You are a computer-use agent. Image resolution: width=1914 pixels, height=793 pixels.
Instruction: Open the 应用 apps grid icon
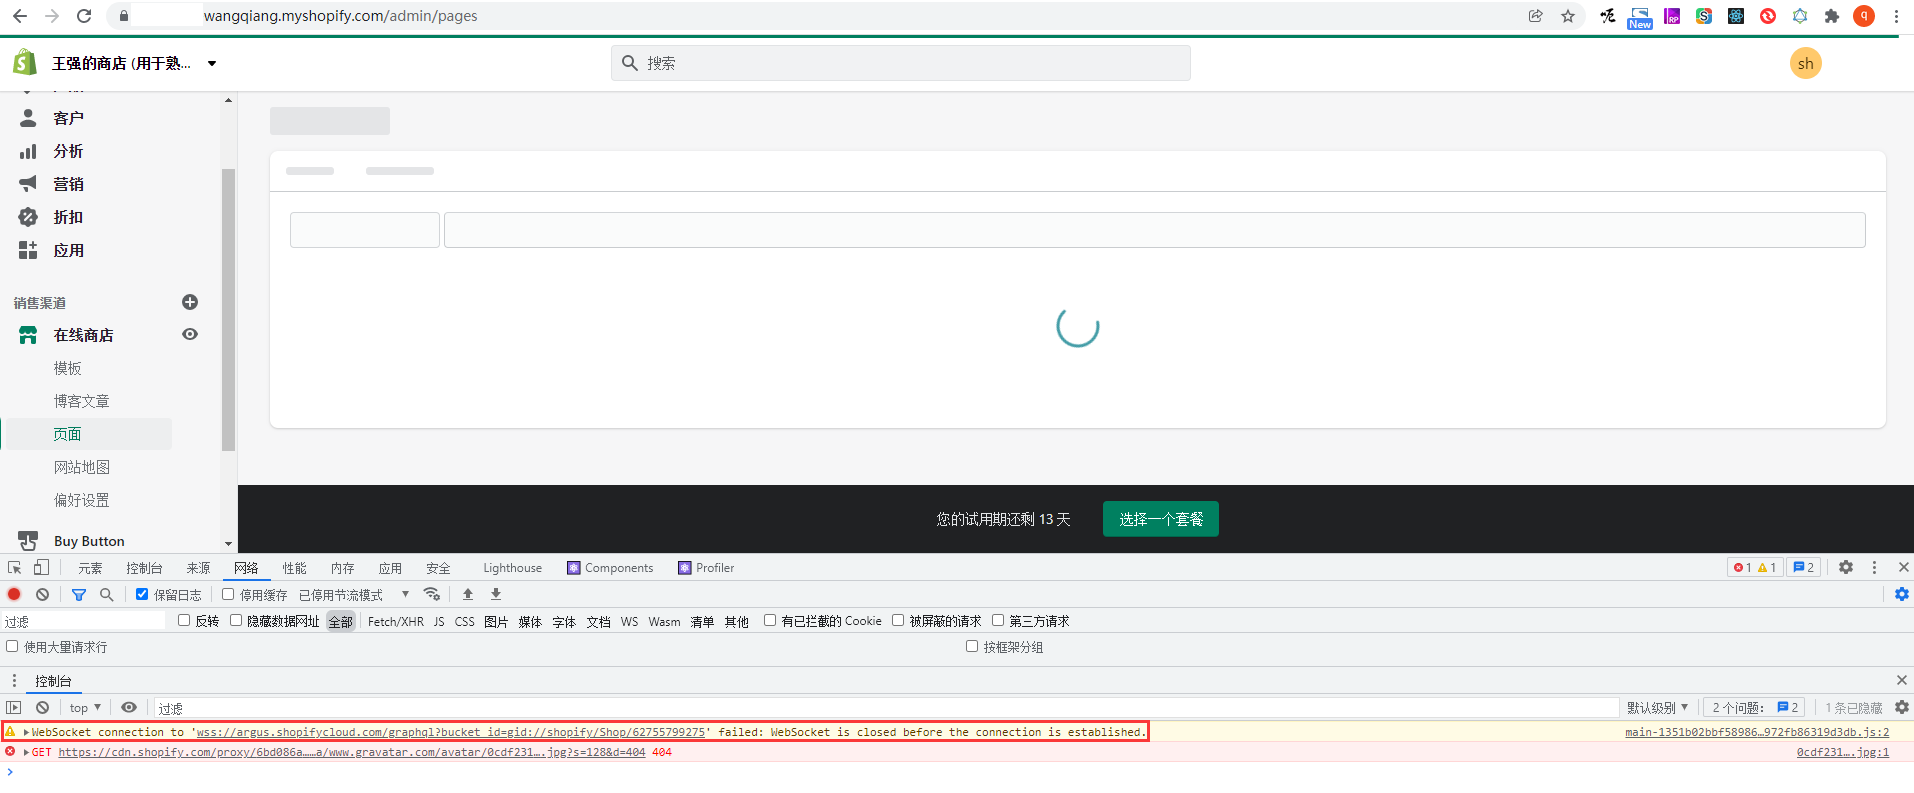[x=28, y=250]
